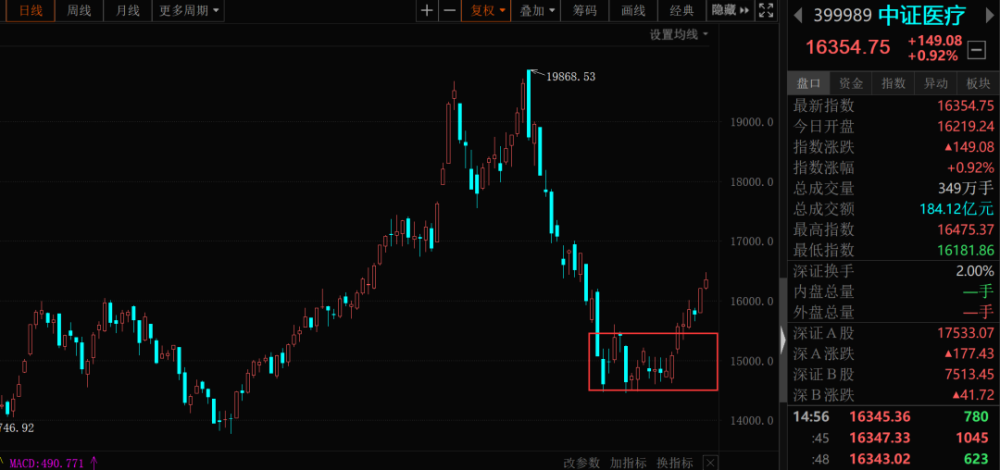The width and height of the screenshot is (1000, 470).
Task: Collapse the right quote panel arrow
Action: pyautogui.click(x=784, y=340)
